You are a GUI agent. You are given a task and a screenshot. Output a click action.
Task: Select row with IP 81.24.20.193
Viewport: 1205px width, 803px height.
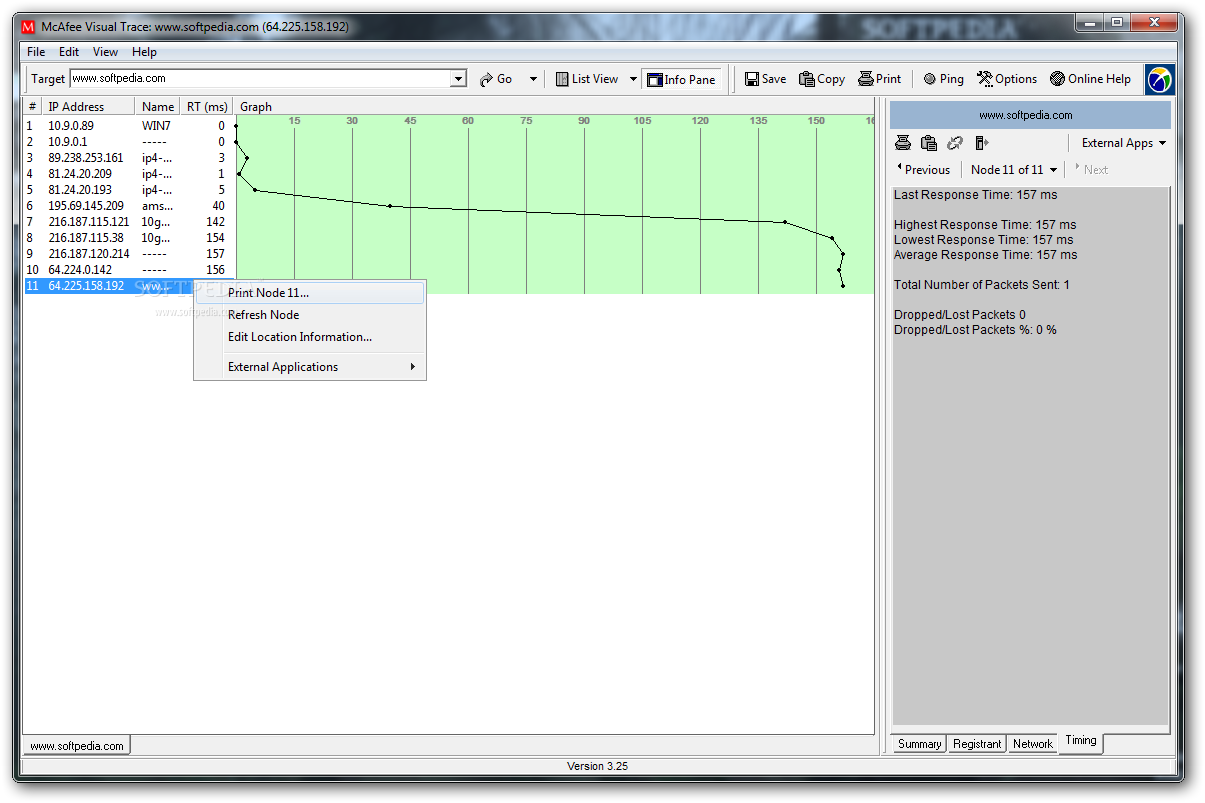tap(129, 190)
